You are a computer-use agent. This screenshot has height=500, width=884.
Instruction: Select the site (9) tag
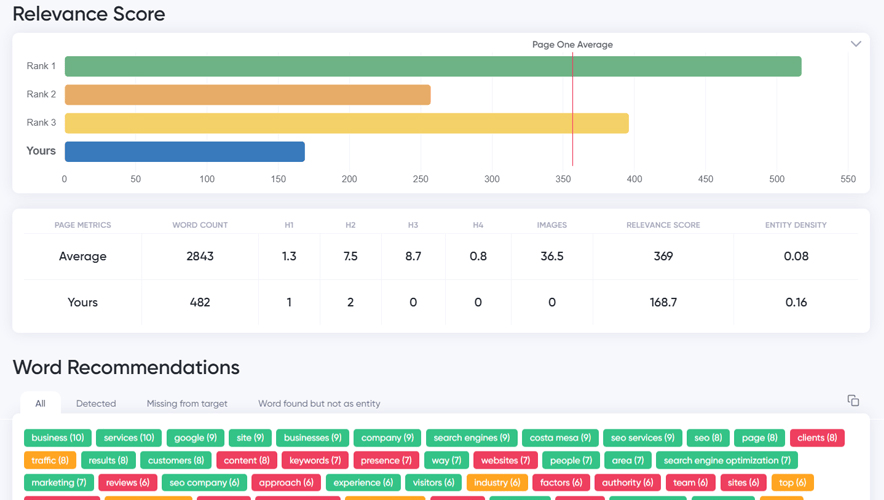[x=250, y=438]
